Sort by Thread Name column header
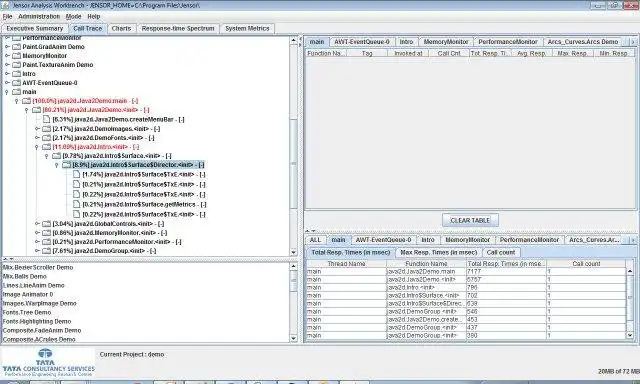 pyautogui.click(x=346, y=264)
